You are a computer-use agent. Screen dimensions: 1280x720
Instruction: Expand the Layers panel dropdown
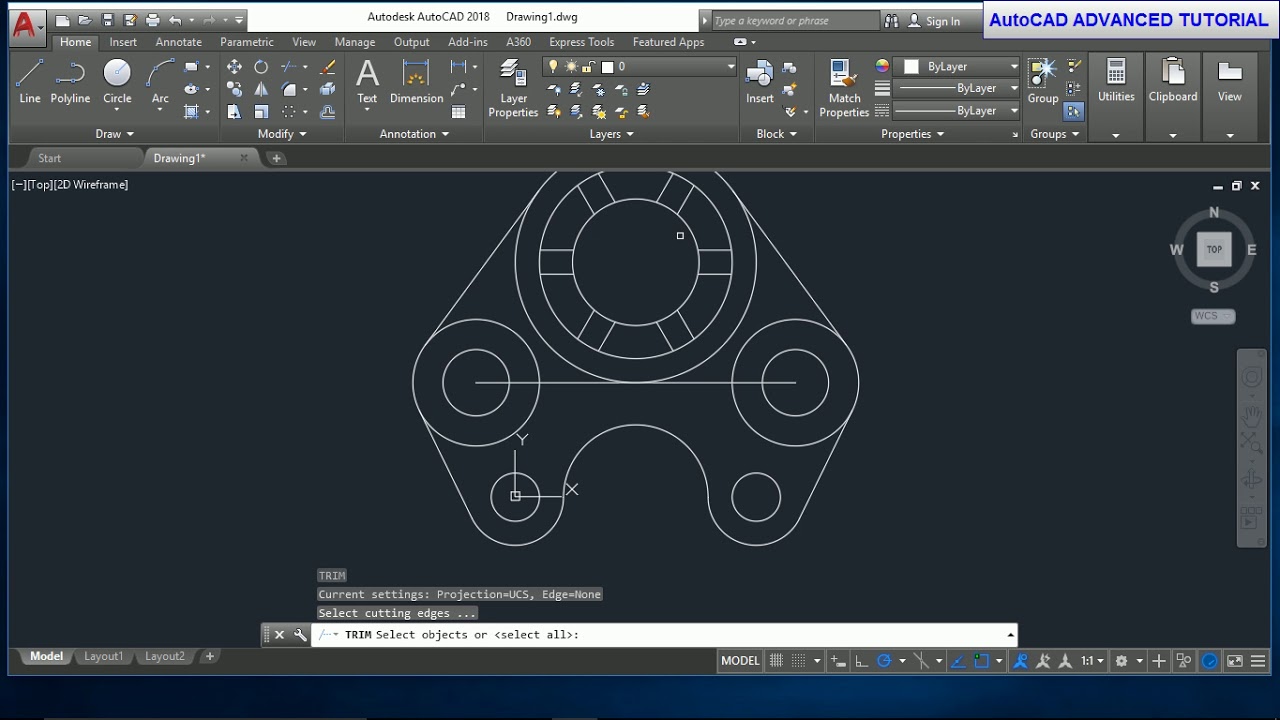(611, 134)
